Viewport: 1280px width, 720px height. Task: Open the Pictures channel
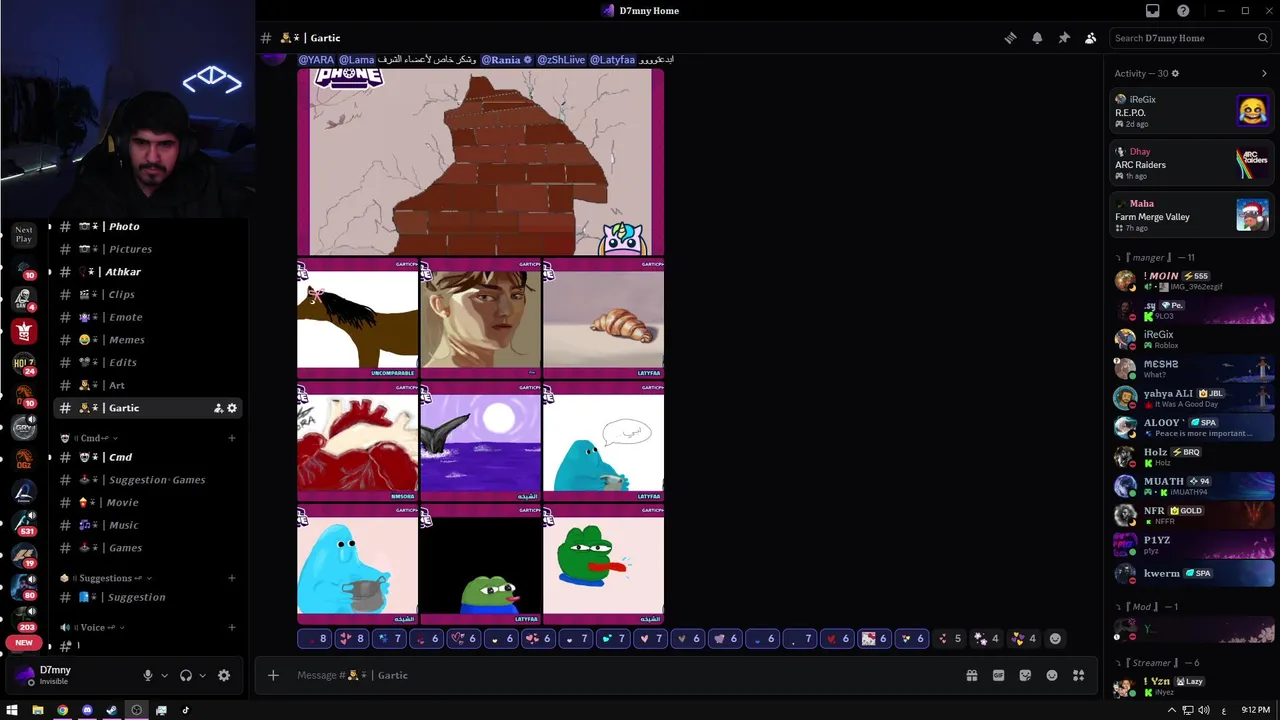pyautogui.click(x=148, y=249)
